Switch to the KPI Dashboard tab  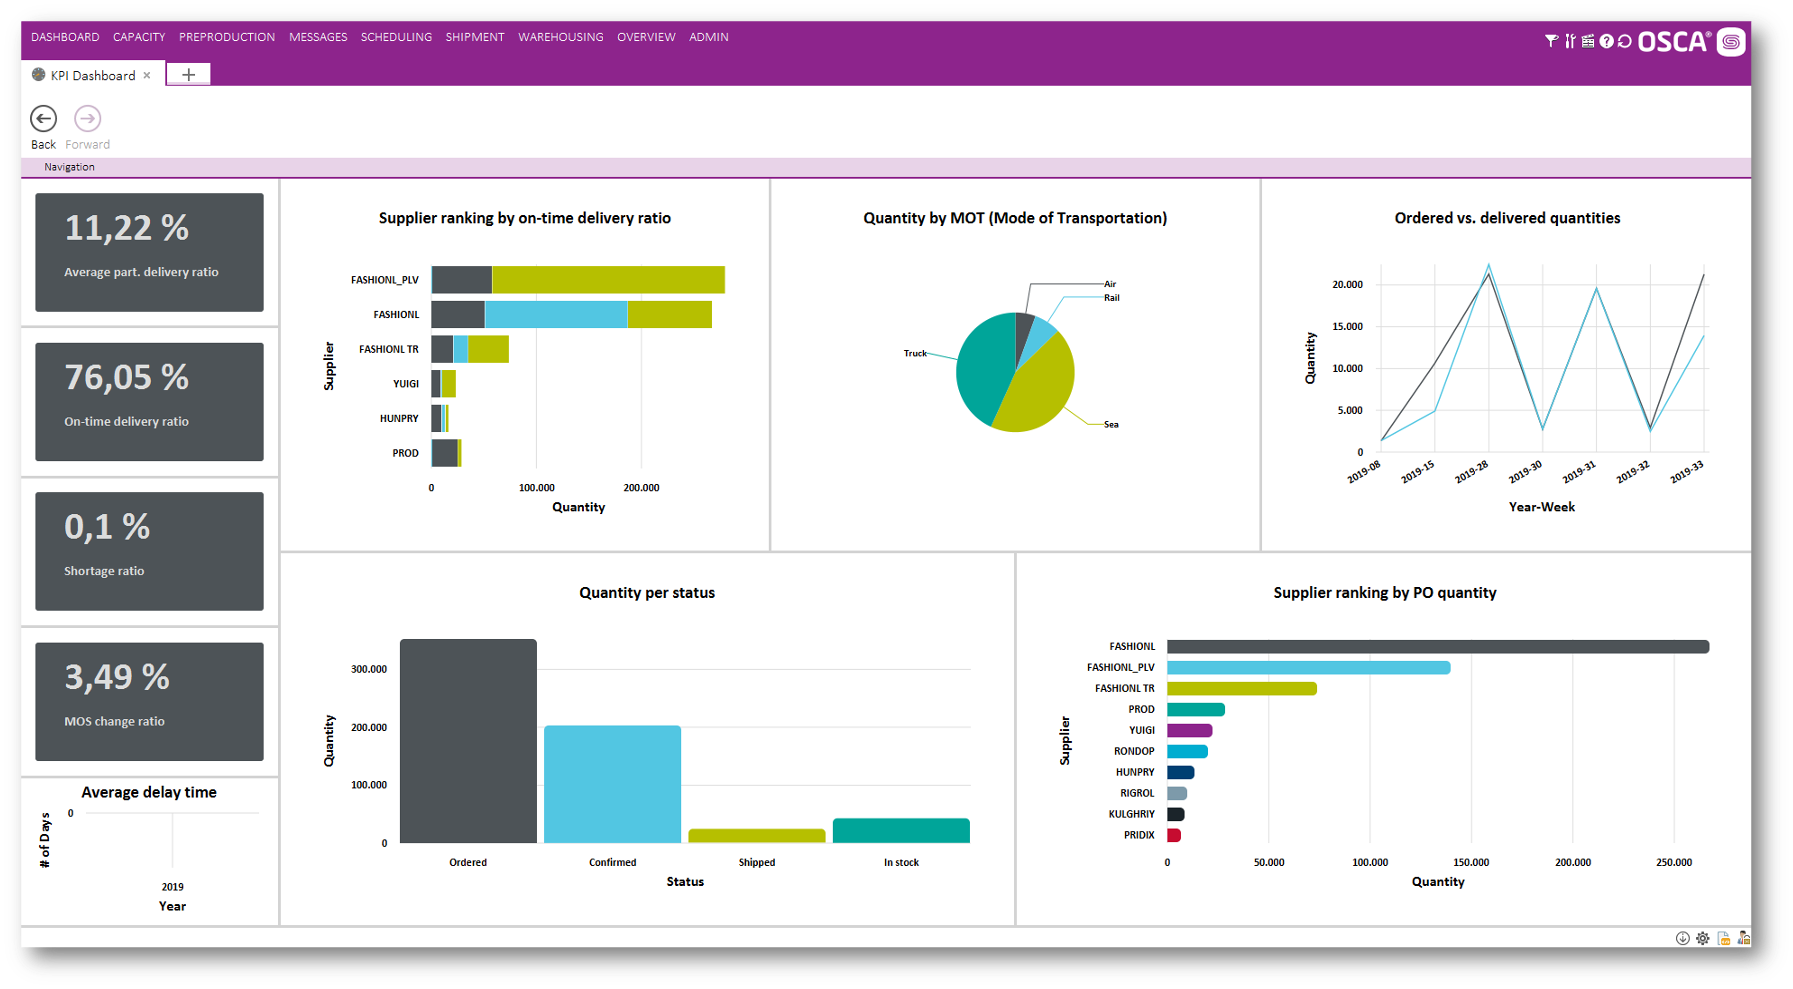tap(91, 74)
